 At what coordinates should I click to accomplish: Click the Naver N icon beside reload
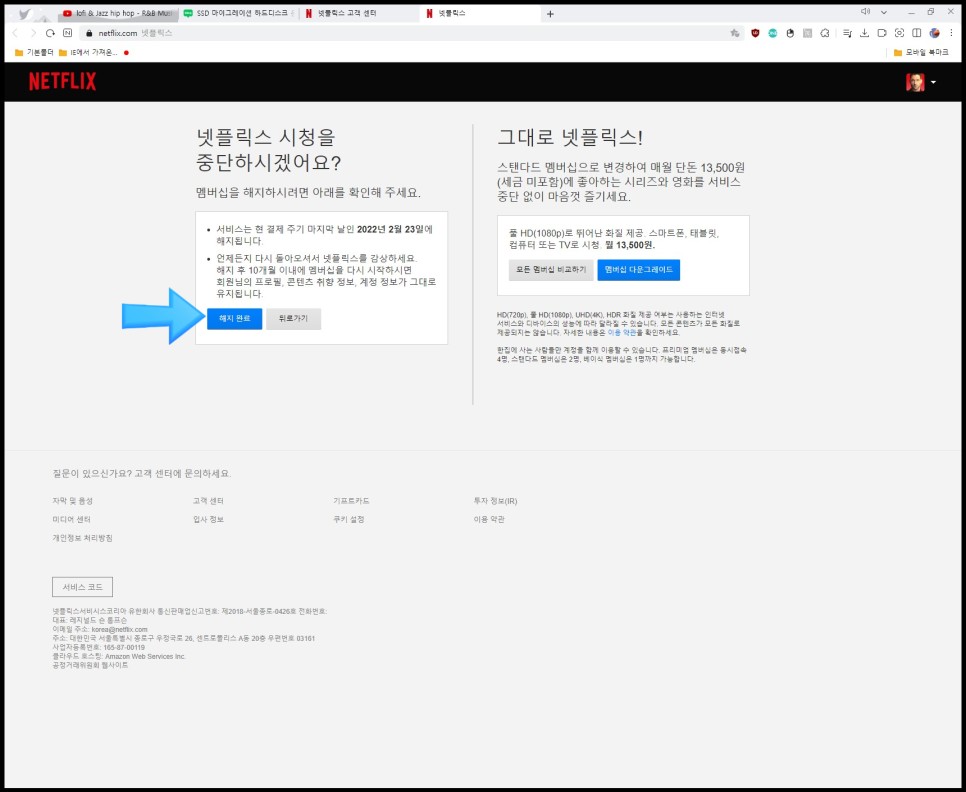pyautogui.click(x=68, y=33)
